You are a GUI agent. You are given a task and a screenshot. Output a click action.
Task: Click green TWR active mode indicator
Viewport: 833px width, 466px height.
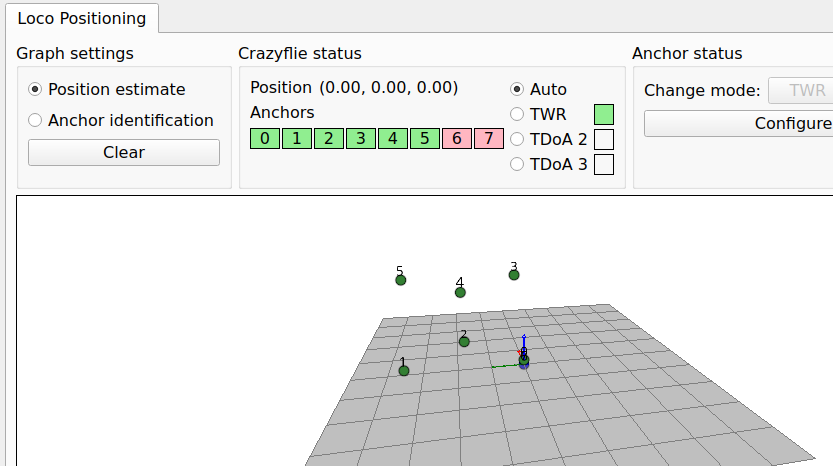[604, 114]
